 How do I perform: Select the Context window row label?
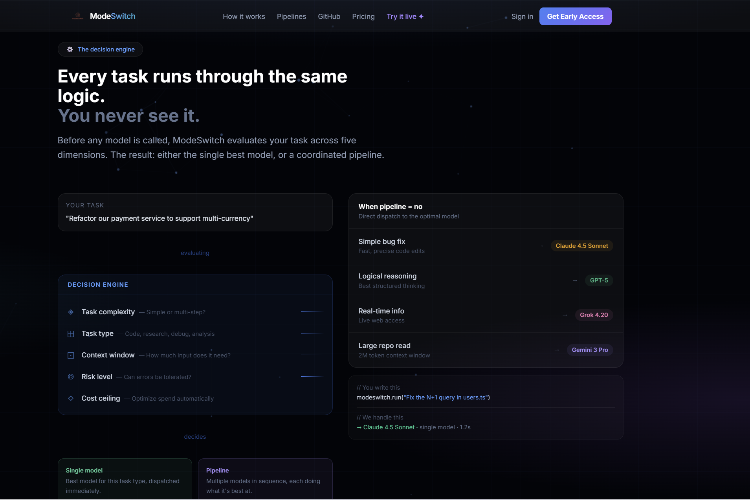108,355
